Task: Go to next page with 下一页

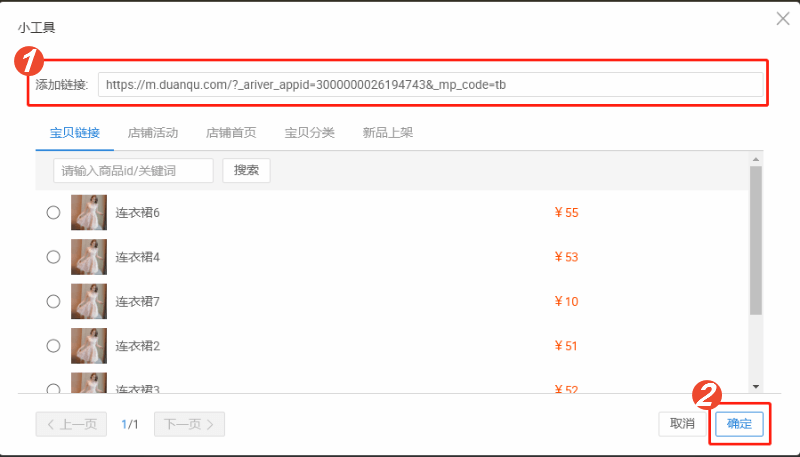Action: [189, 424]
